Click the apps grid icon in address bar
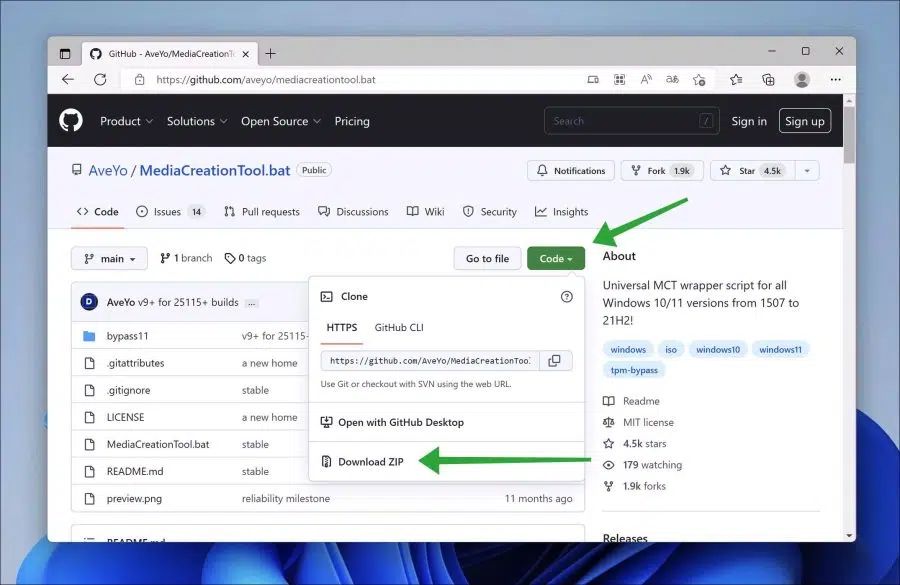This screenshot has width=900, height=585. click(x=619, y=80)
